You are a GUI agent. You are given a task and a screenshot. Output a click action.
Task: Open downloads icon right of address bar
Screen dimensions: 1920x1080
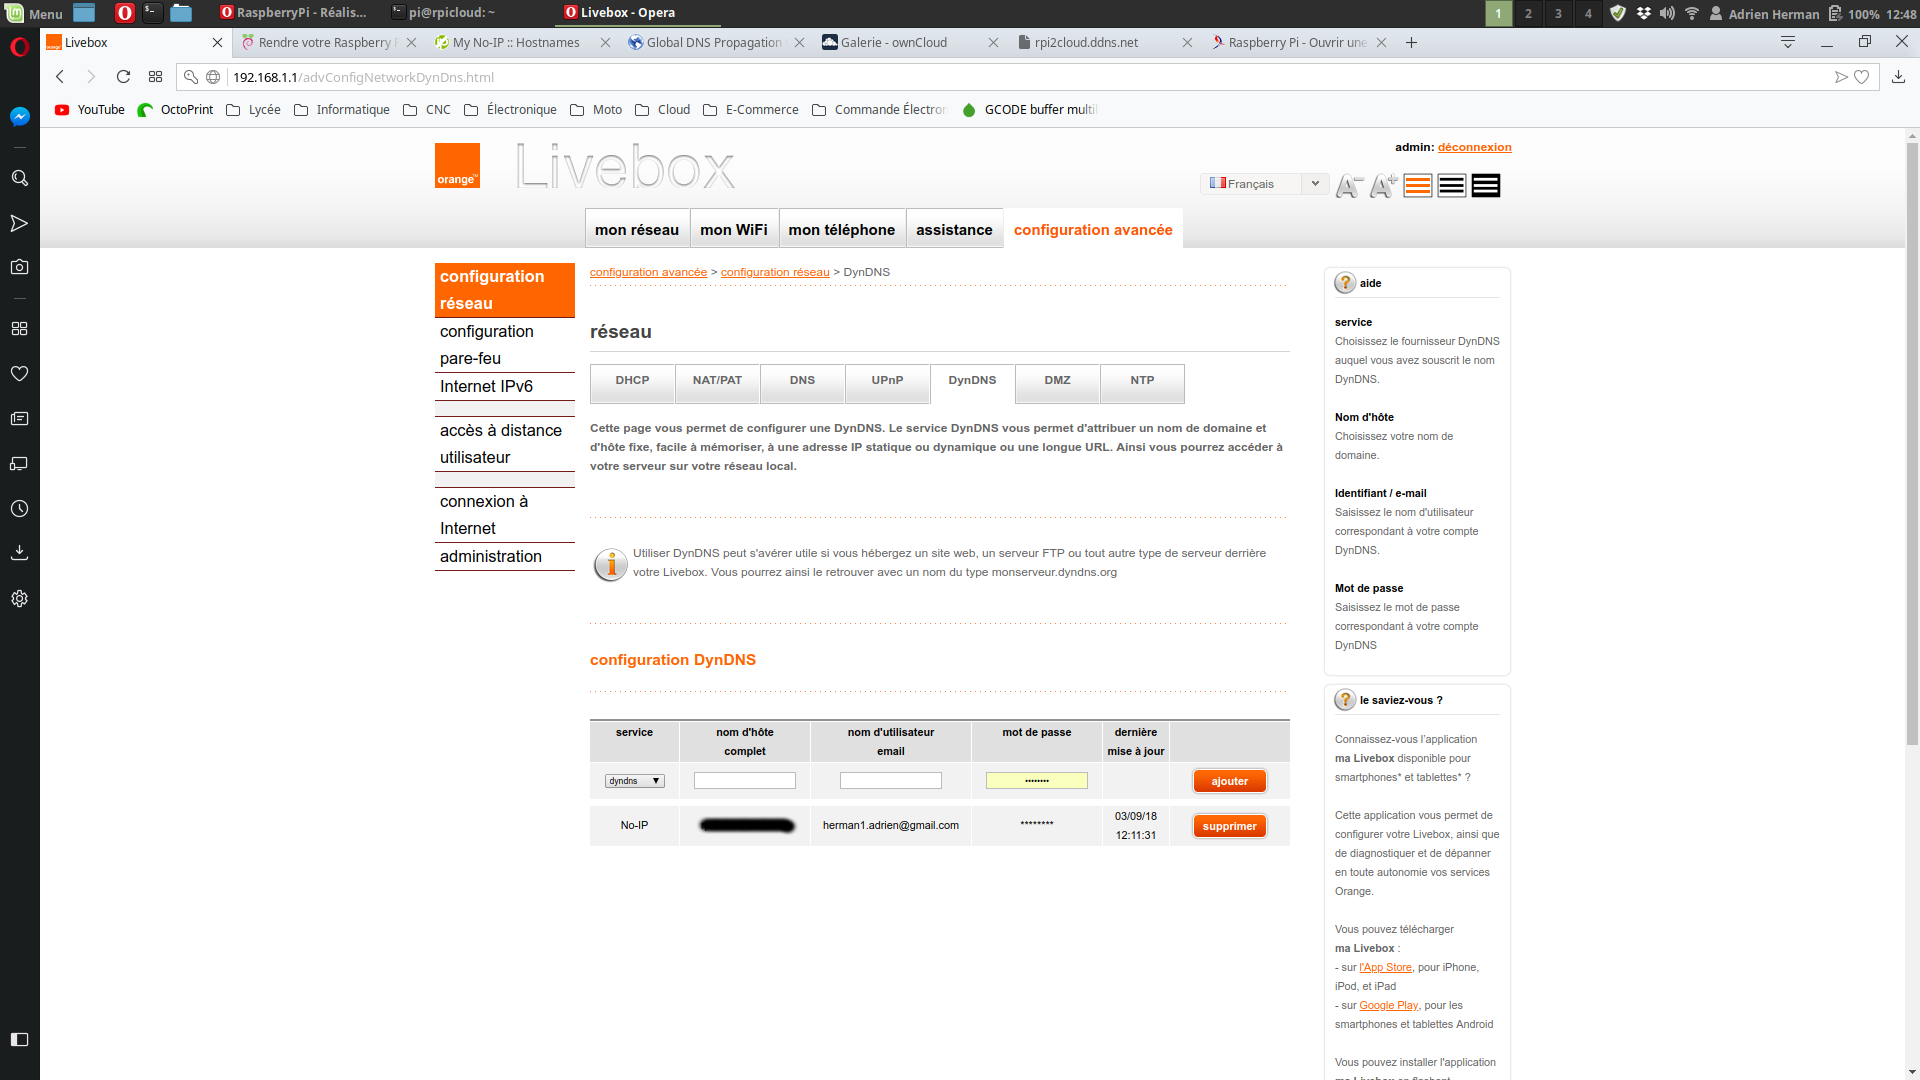point(1898,77)
